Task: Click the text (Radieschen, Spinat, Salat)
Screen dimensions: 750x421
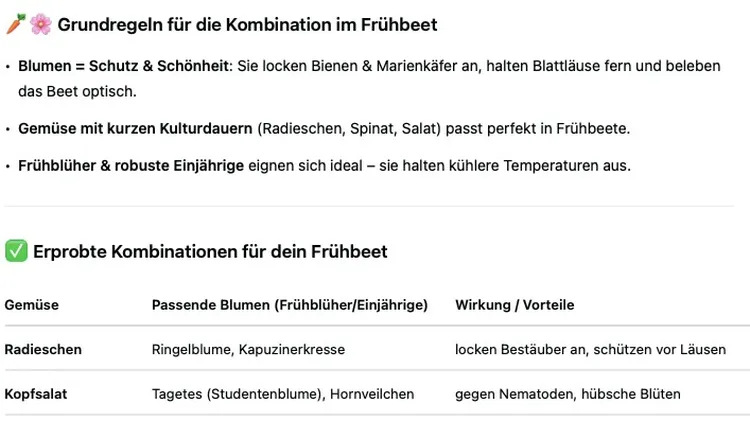Action: (349, 129)
